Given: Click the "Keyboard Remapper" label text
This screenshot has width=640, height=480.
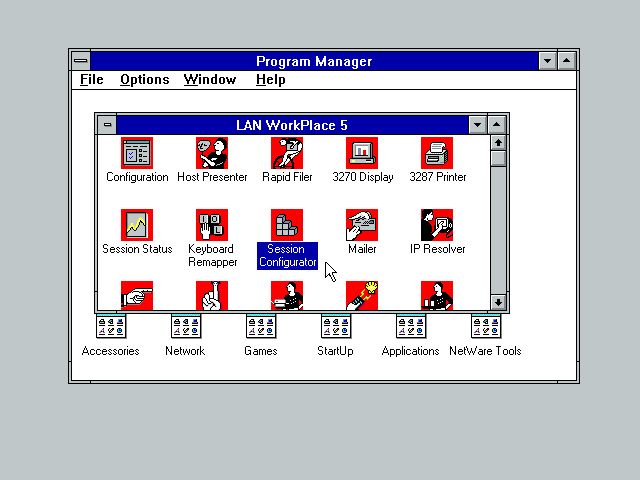Looking at the screenshot, I should pyautogui.click(x=212, y=256).
